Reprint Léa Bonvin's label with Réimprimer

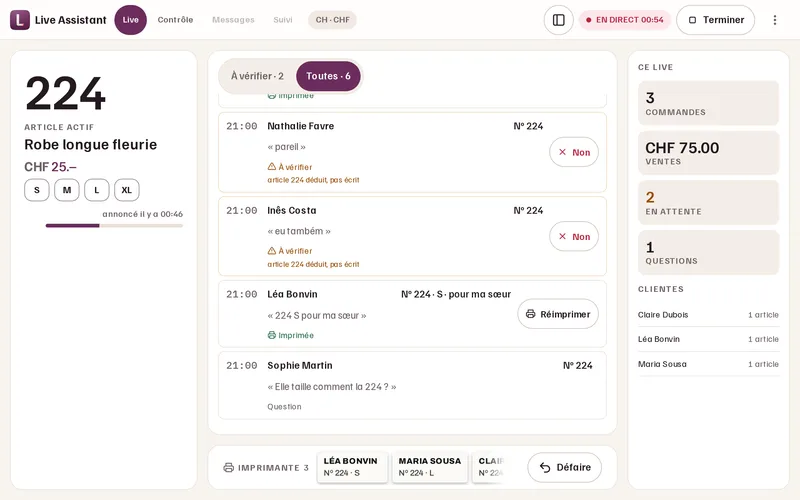click(558, 314)
